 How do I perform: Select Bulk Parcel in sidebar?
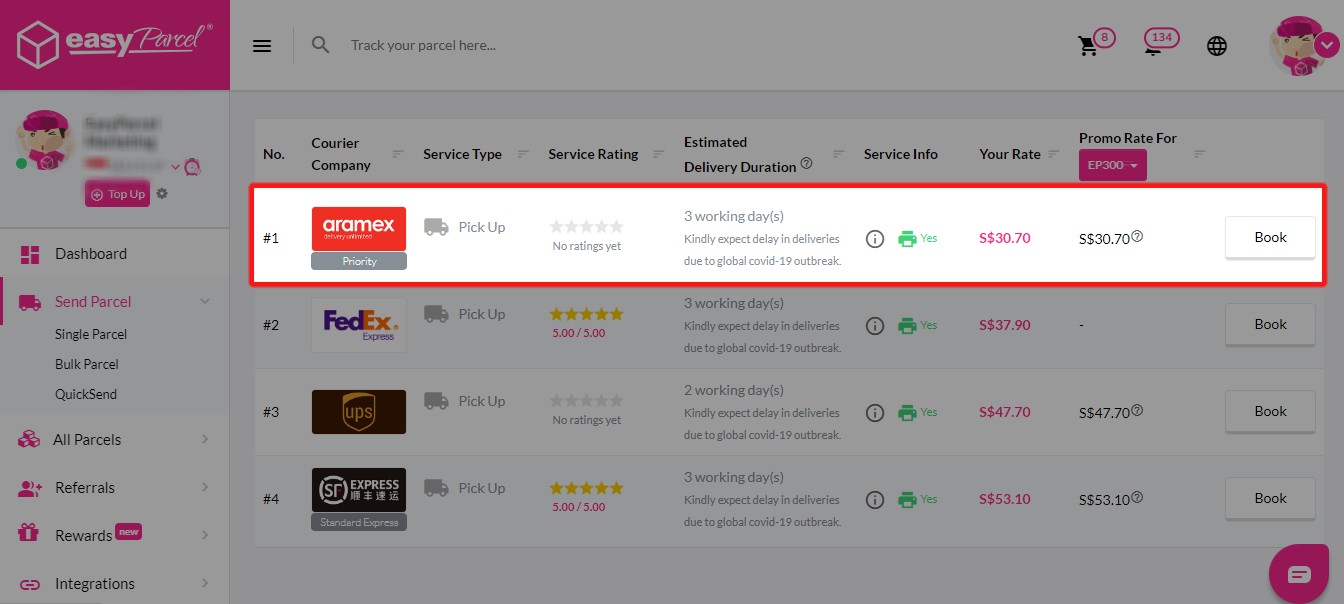87,364
